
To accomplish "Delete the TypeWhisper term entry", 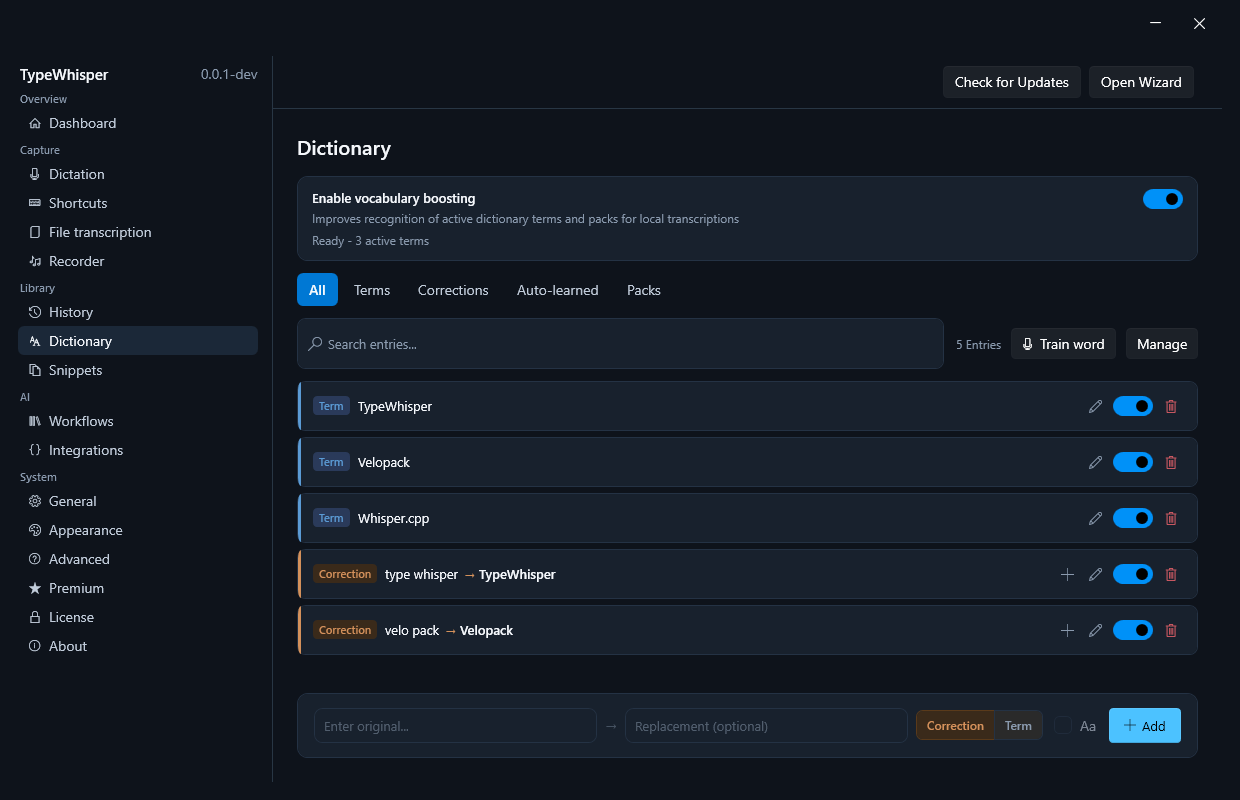I will pyautogui.click(x=1171, y=406).
